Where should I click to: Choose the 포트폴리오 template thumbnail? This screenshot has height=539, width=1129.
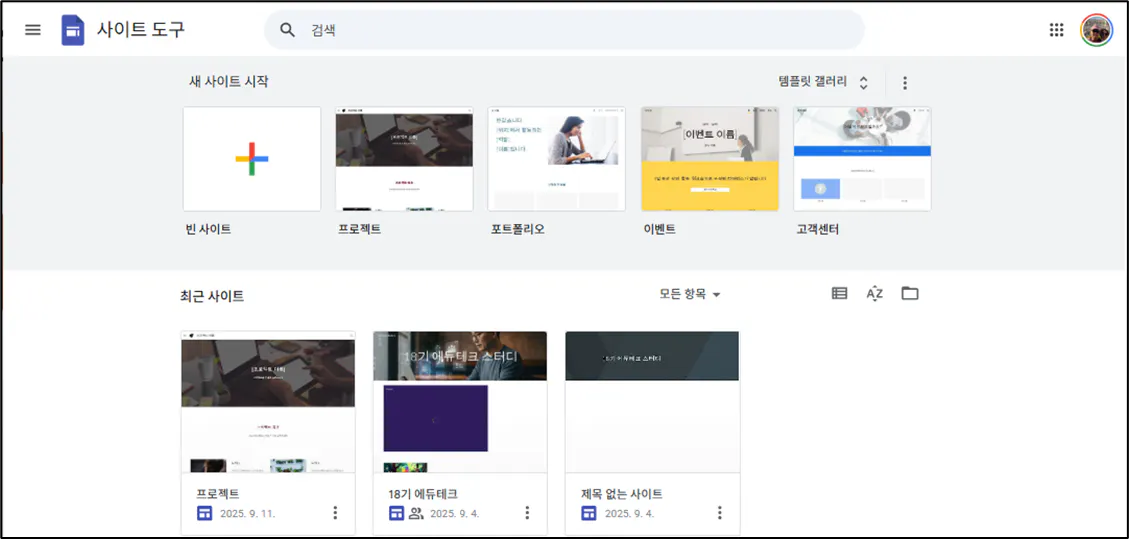tap(557, 159)
